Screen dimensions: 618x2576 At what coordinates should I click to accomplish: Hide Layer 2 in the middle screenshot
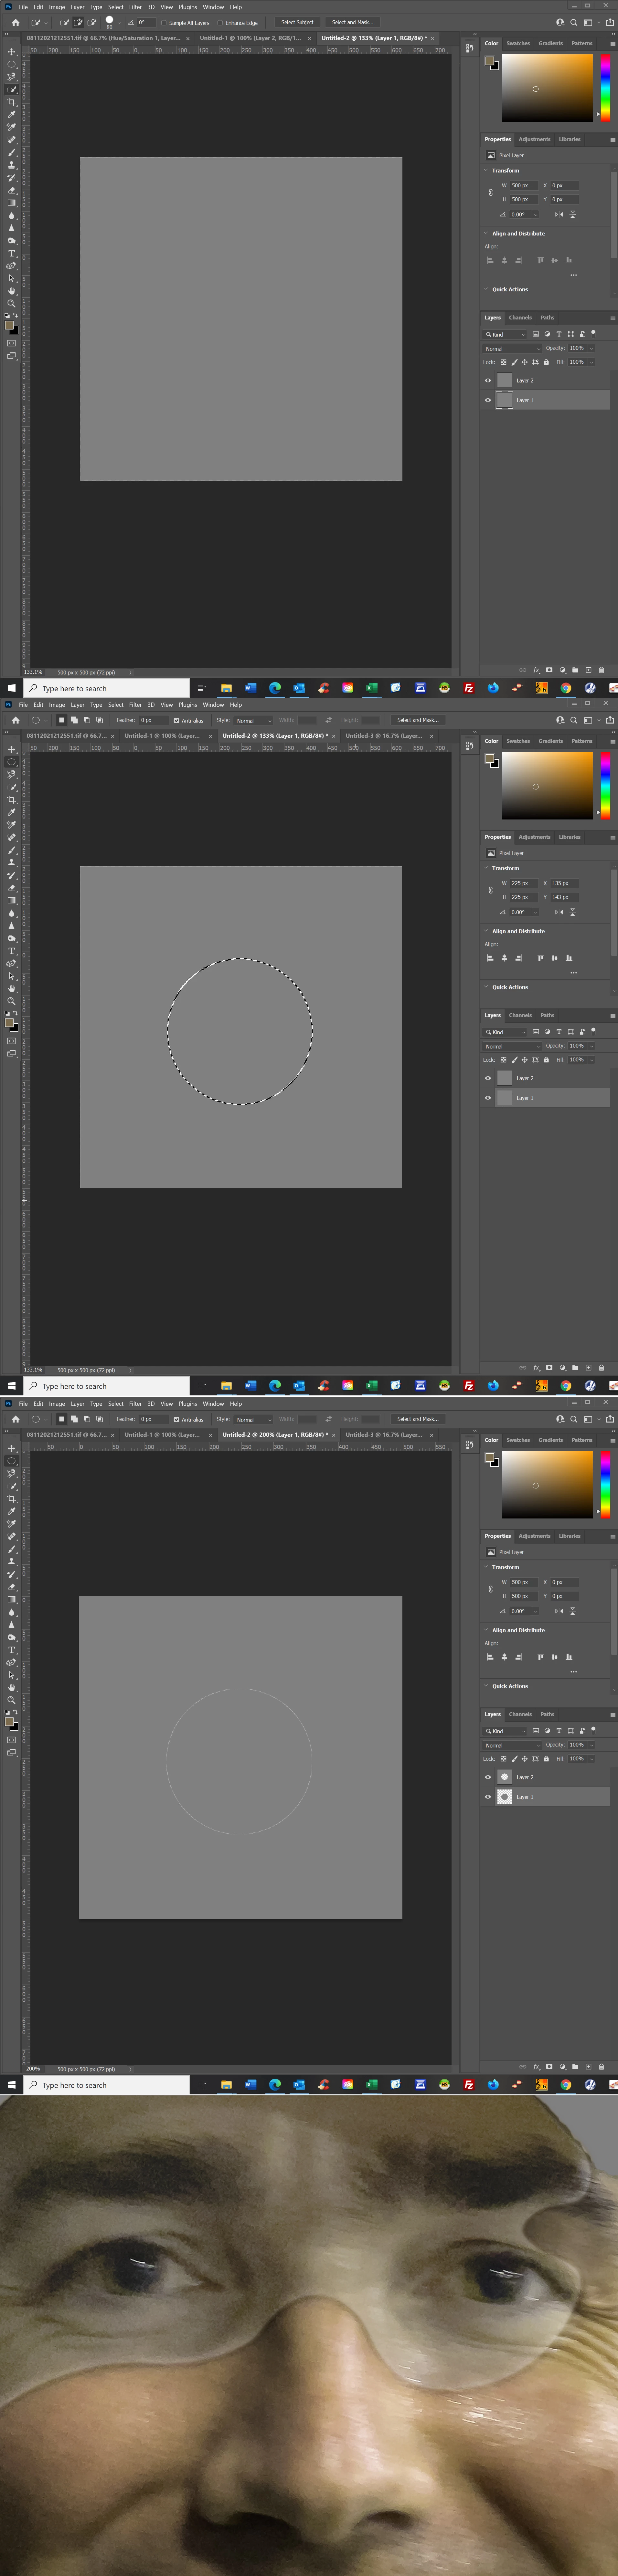[488, 1078]
